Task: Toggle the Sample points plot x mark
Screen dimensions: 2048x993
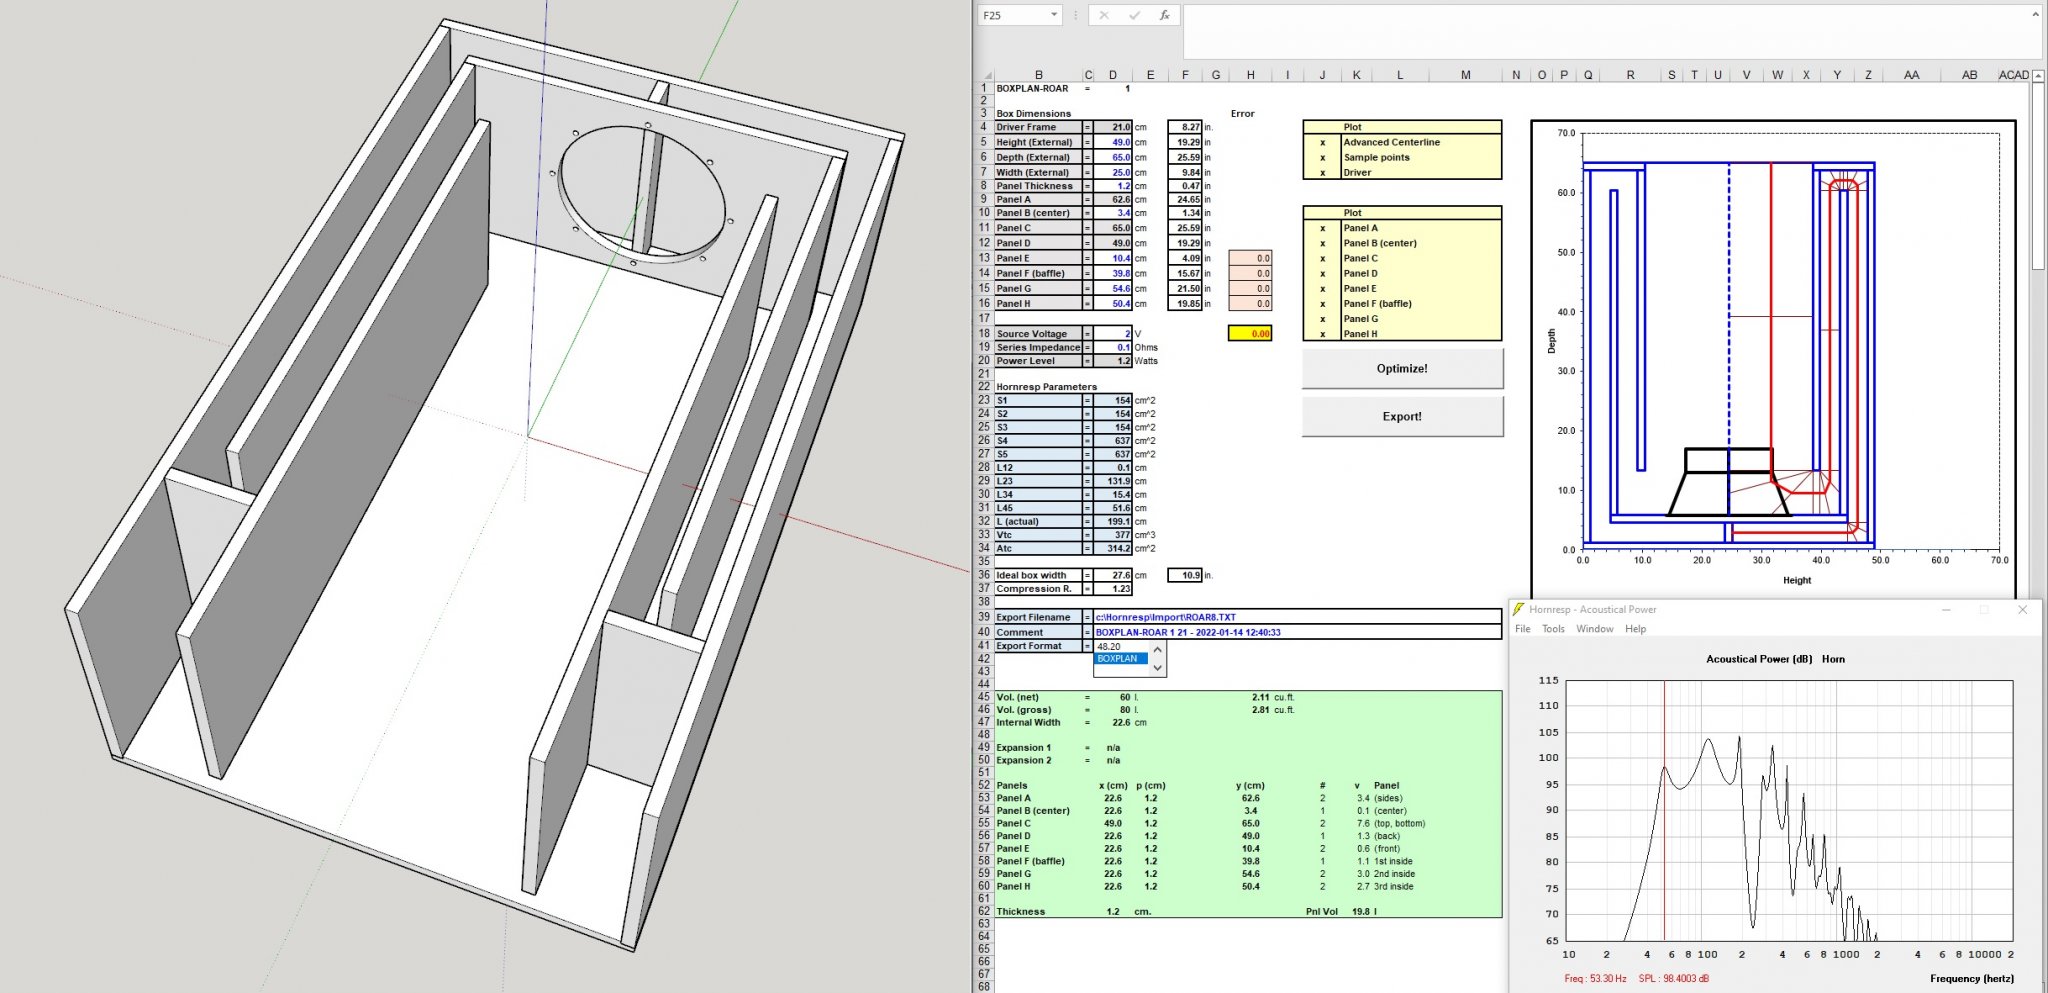Action: 1322,157
